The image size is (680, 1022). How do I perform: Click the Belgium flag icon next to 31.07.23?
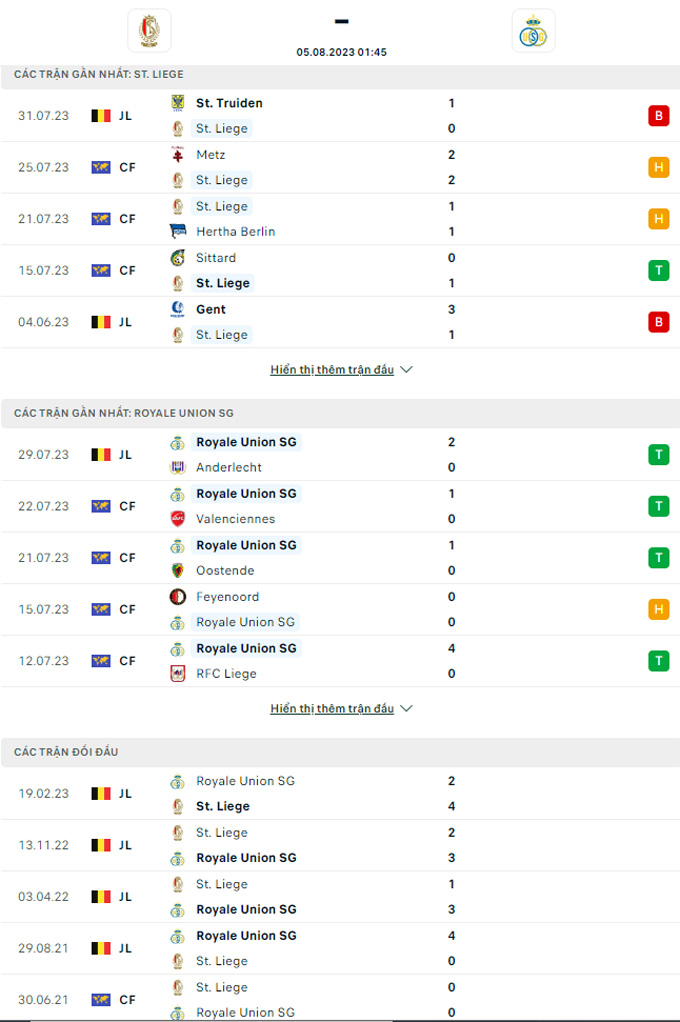pos(99,115)
